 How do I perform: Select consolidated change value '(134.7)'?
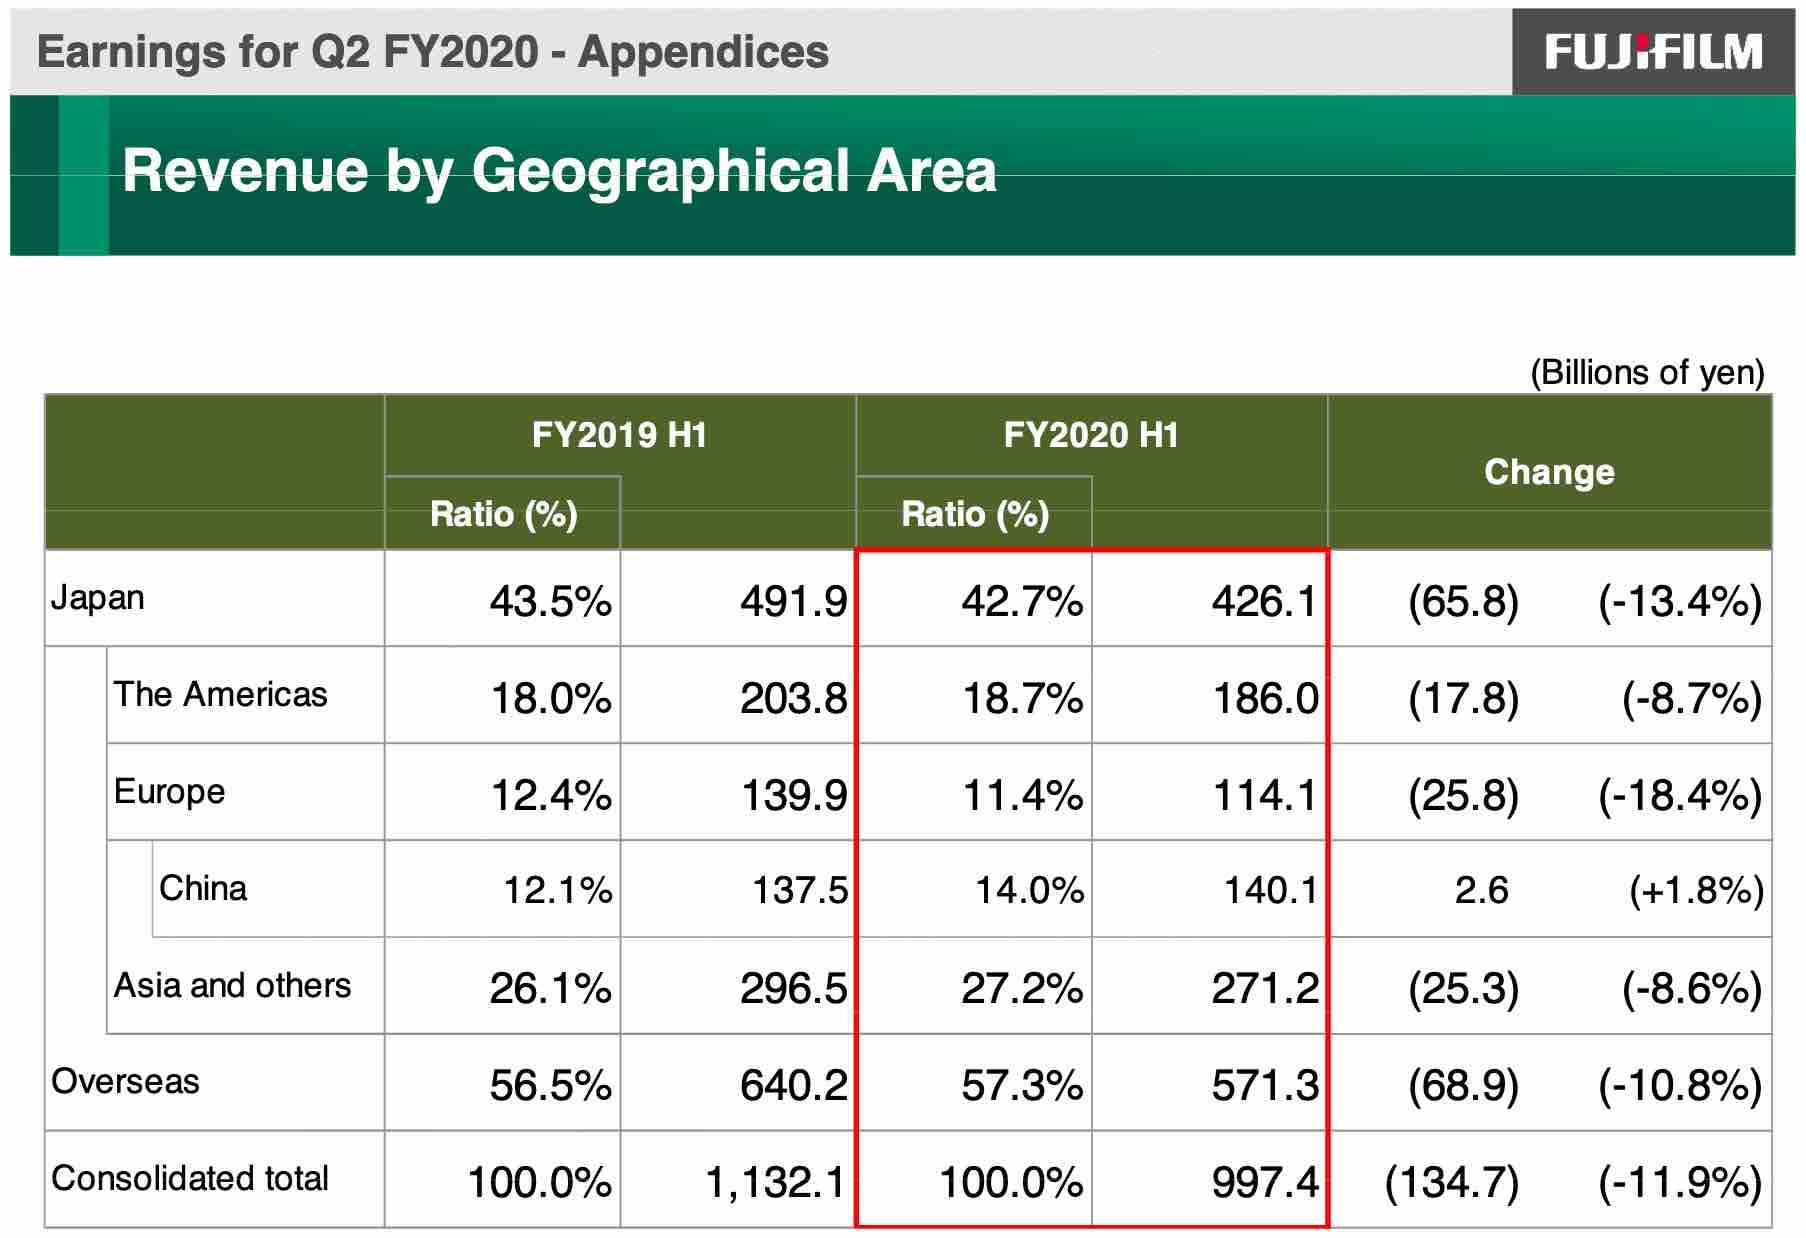click(x=1452, y=1182)
